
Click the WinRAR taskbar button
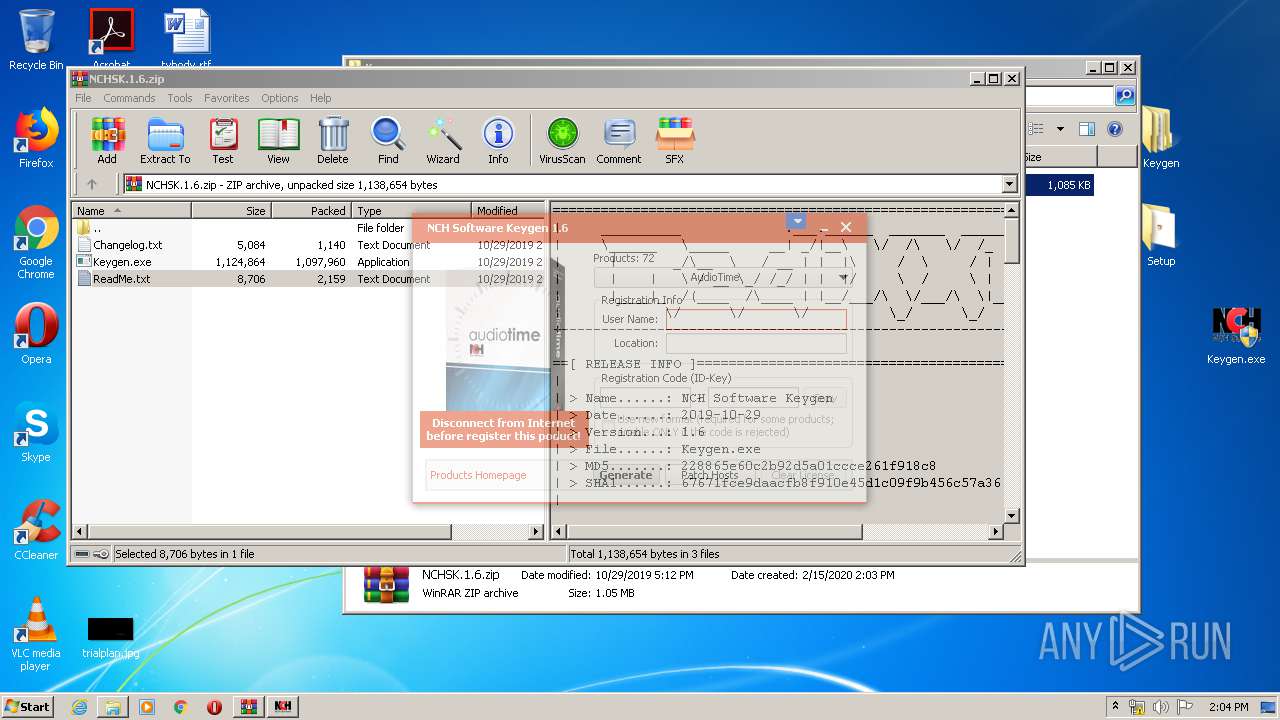click(248, 706)
